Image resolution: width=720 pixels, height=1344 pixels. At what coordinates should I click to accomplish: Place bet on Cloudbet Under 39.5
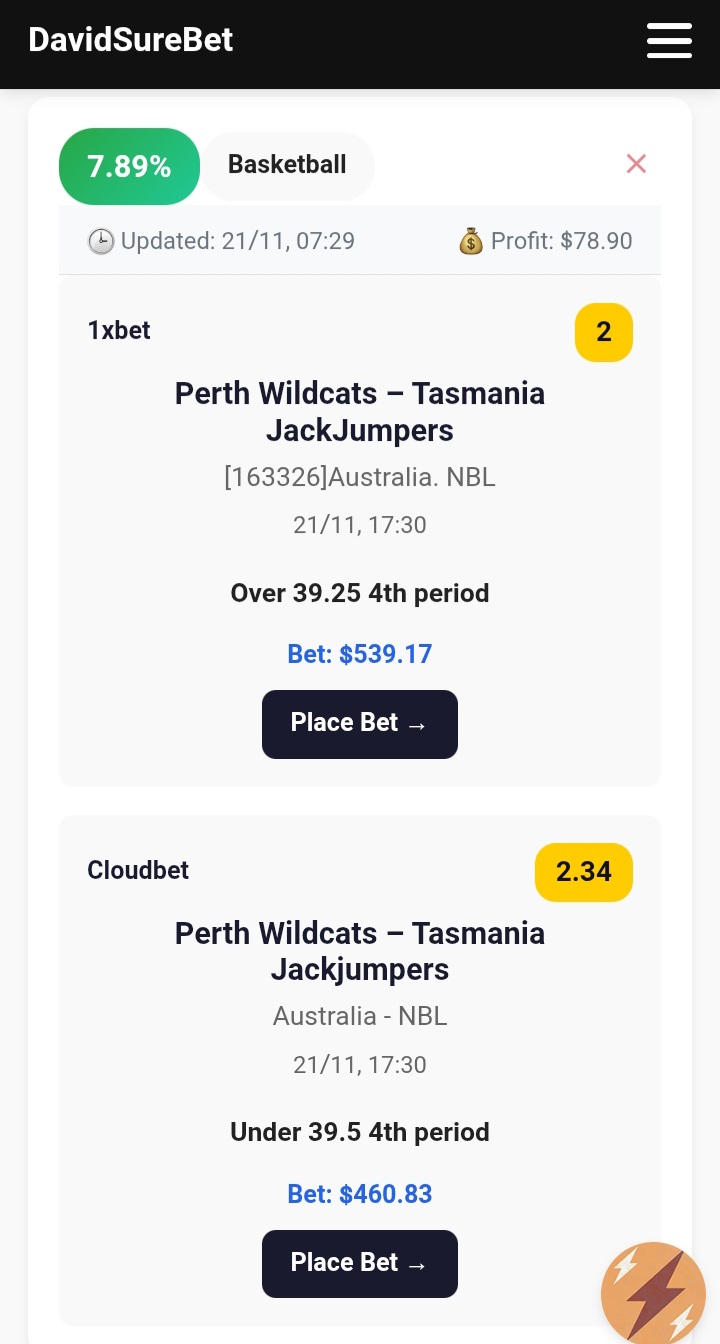(x=359, y=1264)
